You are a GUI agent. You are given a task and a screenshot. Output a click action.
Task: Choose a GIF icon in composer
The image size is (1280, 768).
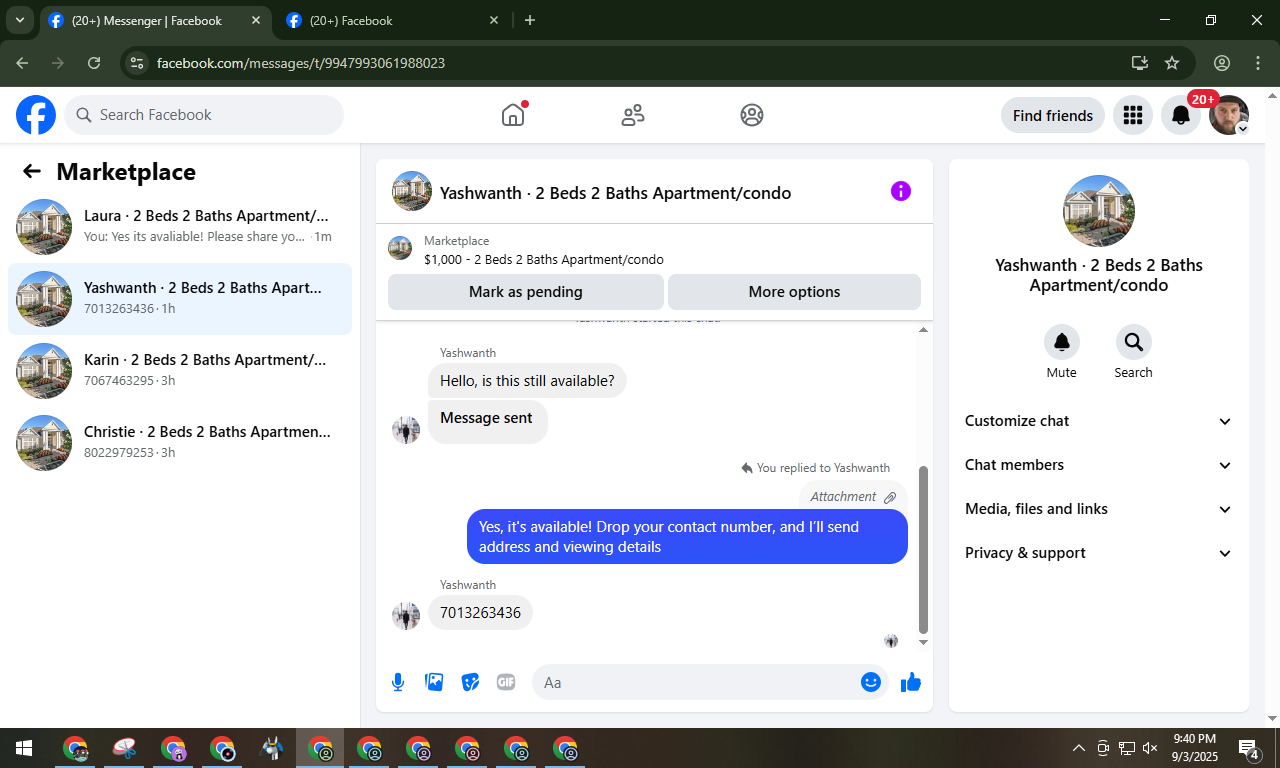[506, 682]
